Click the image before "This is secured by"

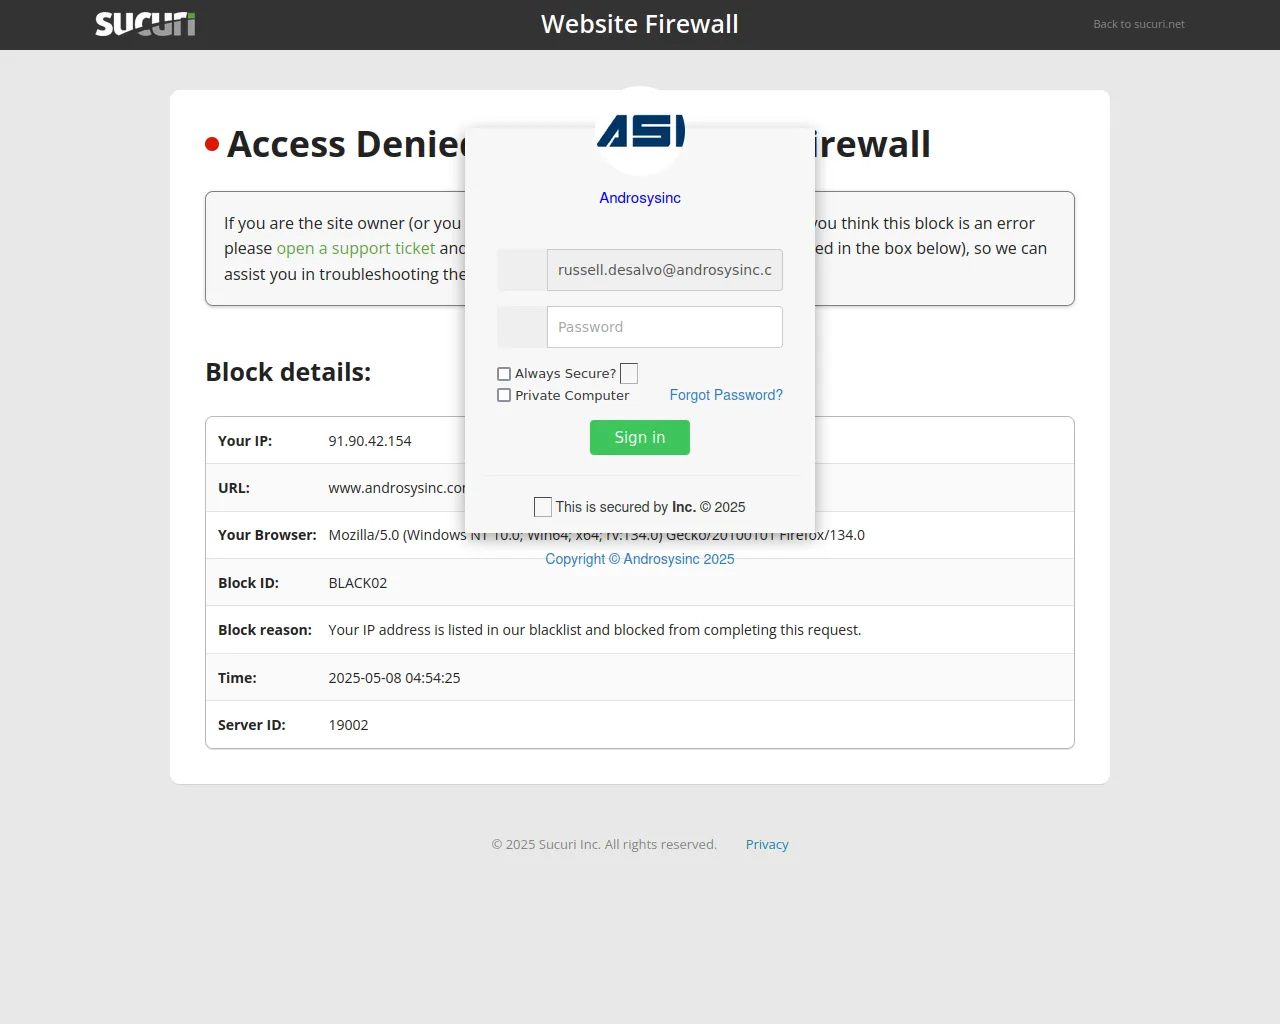pos(543,507)
